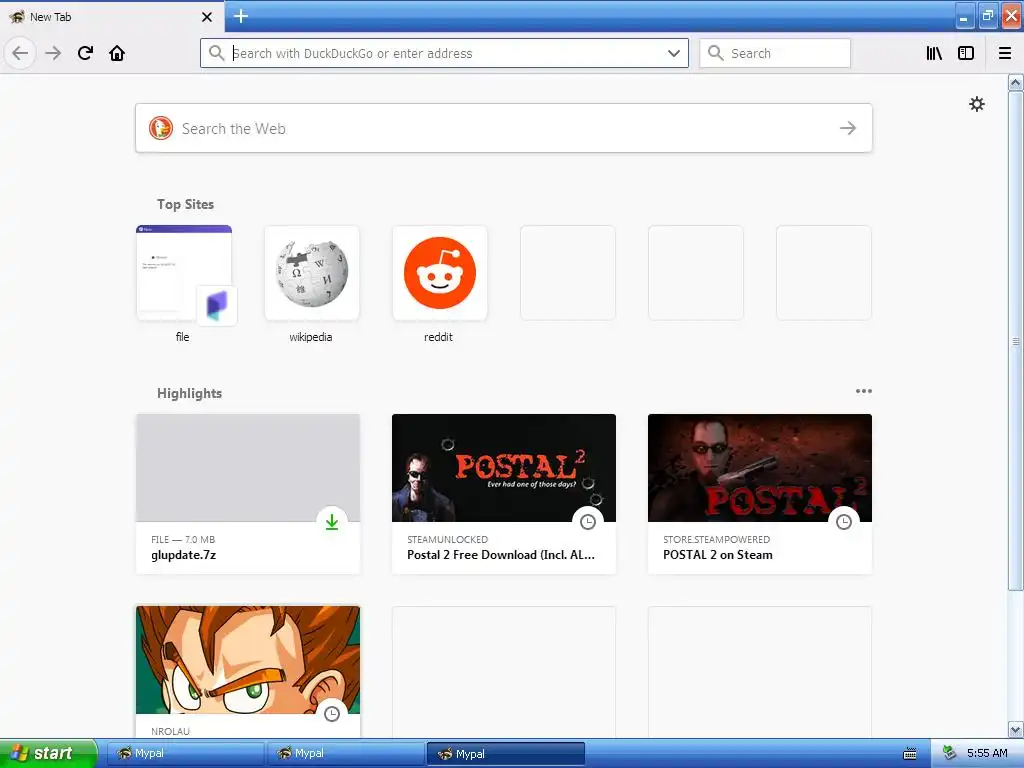The height and width of the screenshot is (768, 1024).
Task: Click the network system tray icon
Action: point(950,753)
